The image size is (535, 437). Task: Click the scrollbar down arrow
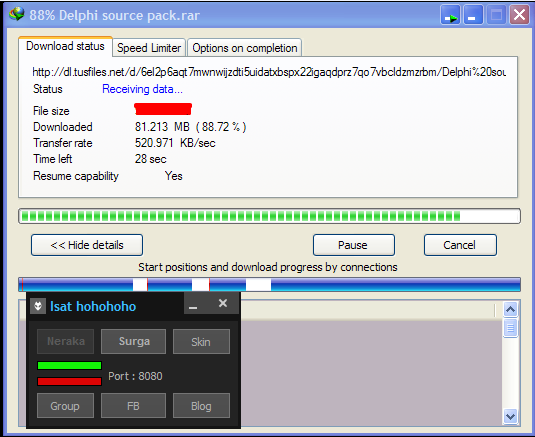click(510, 417)
